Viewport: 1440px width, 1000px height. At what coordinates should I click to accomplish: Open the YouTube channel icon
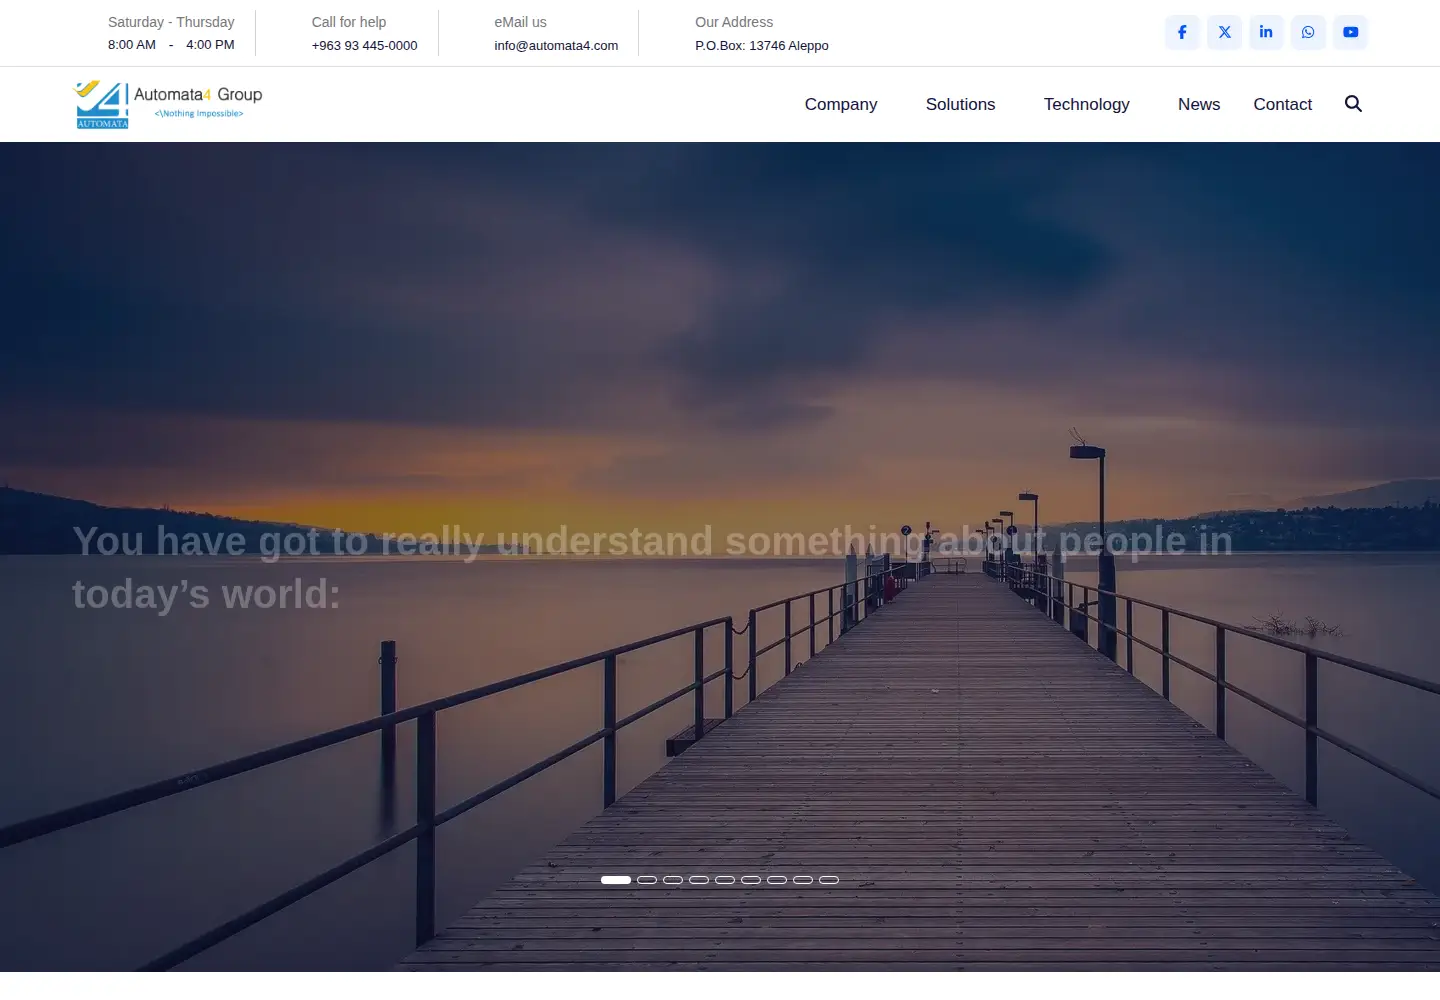pos(1350,32)
